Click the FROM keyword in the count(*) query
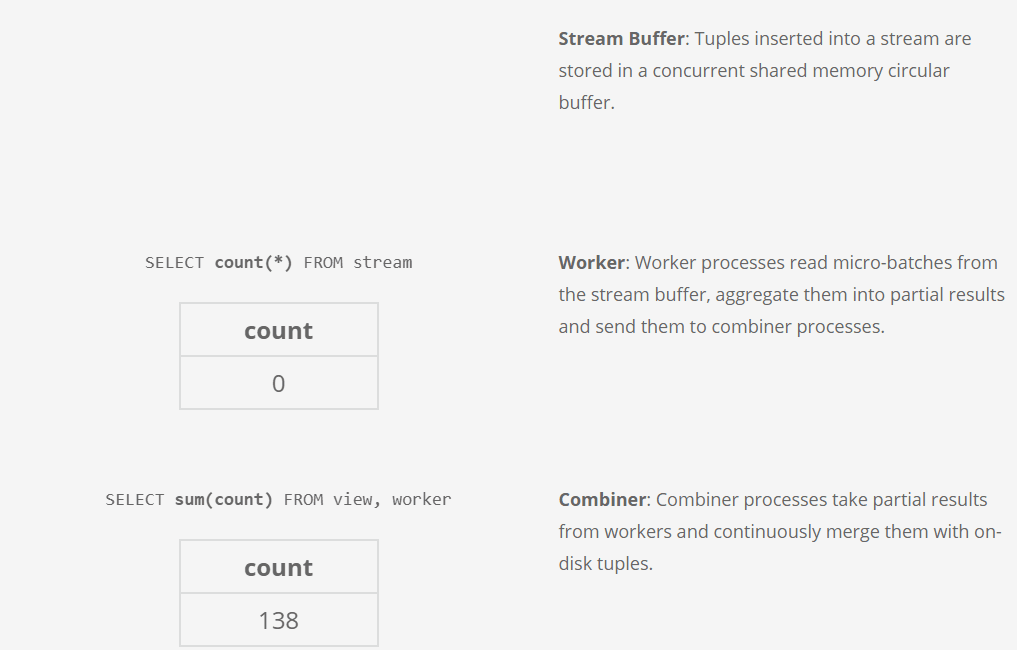1017x650 pixels. click(x=323, y=263)
